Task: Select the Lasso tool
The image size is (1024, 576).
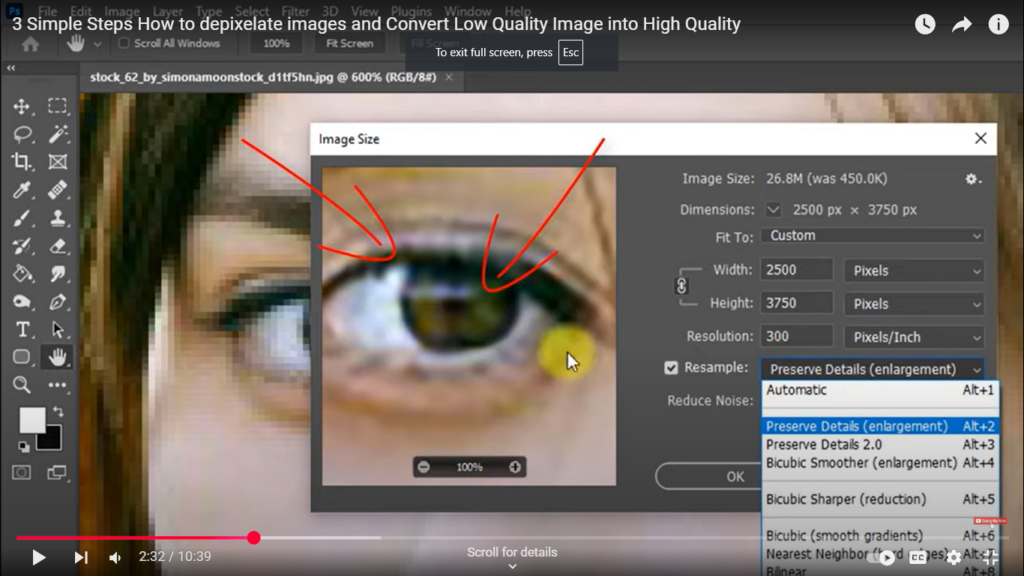Action: (22, 134)
